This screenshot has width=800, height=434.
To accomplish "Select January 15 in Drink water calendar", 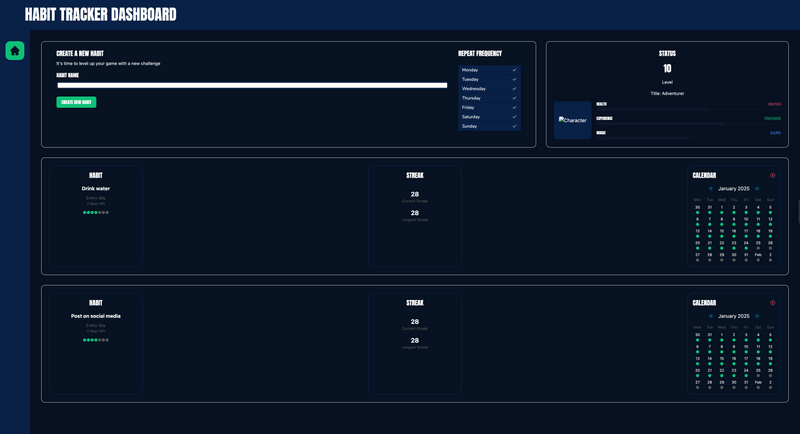I will (x=721, y=233).
